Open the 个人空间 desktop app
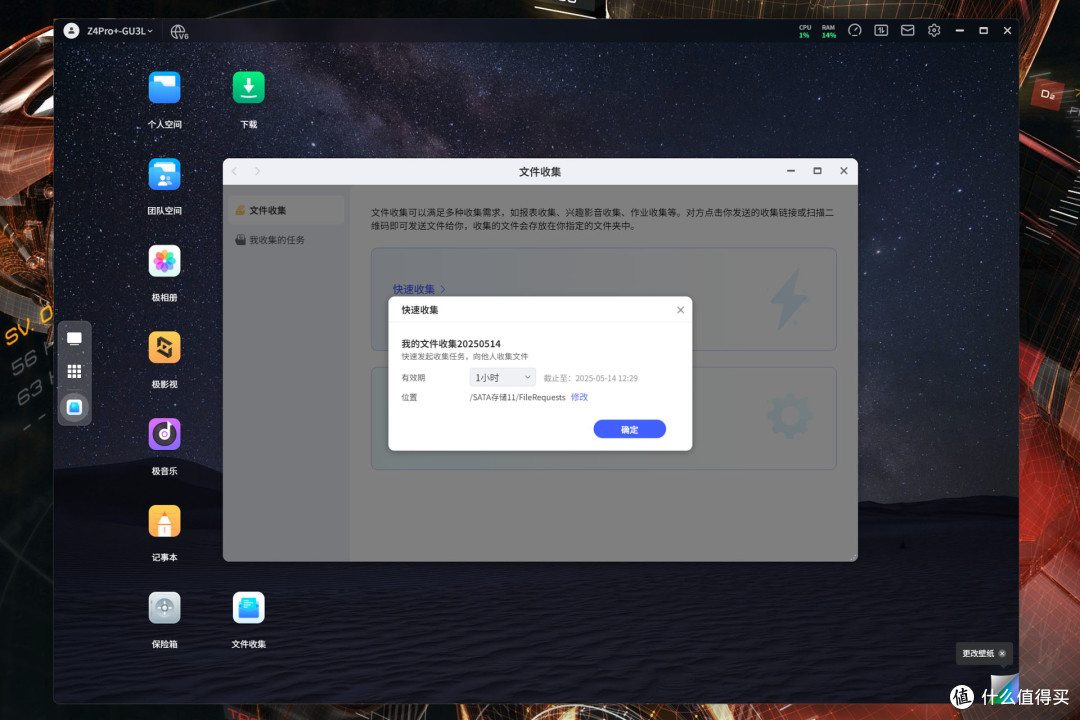 coord(164,88)
